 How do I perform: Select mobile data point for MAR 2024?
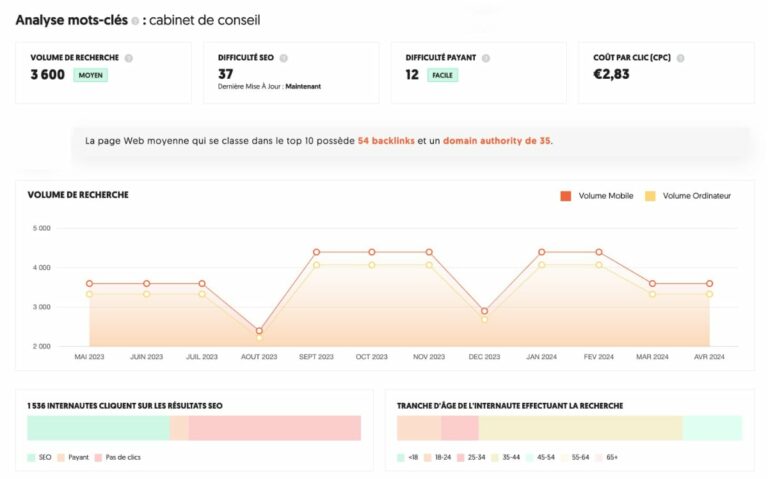click(x=652, y=284)
